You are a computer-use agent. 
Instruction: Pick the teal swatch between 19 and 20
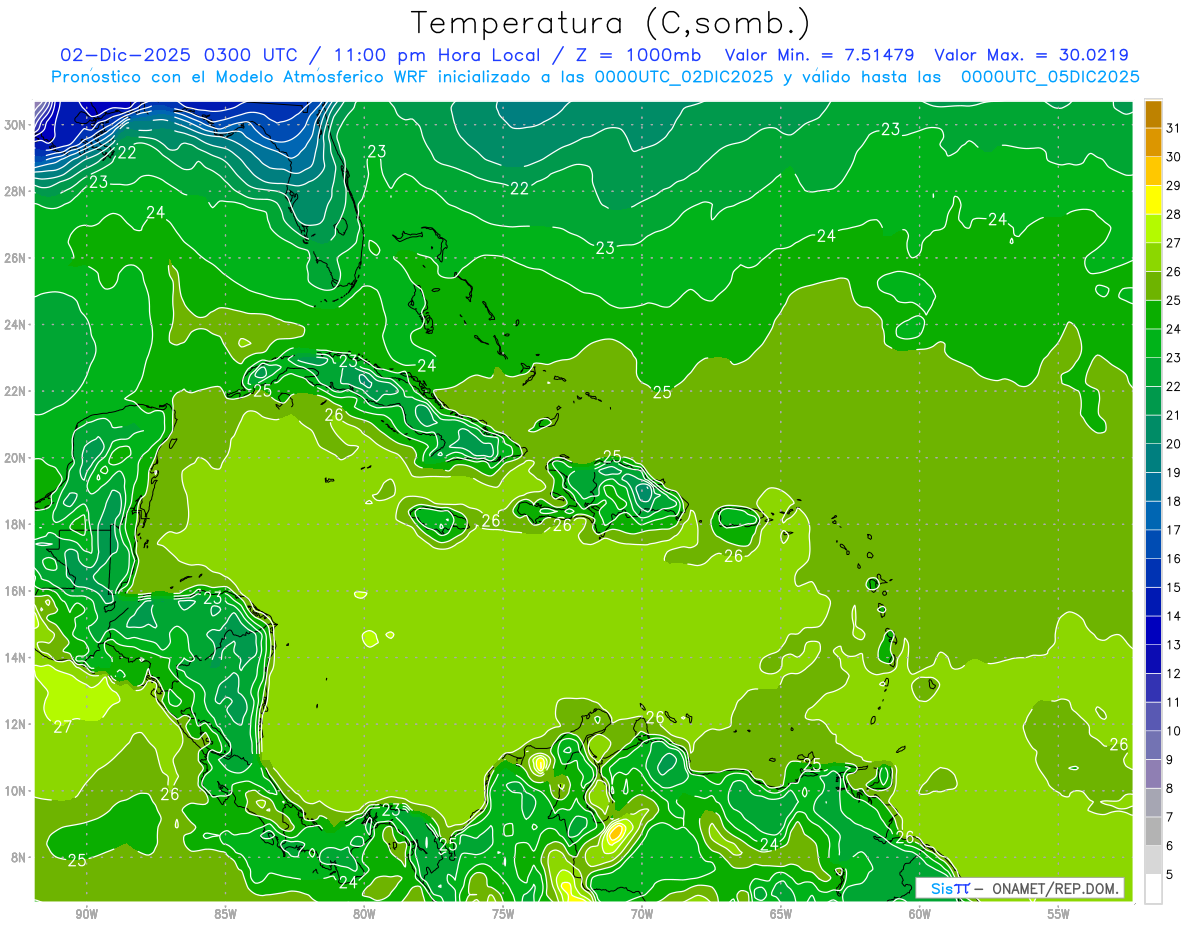click(x=1153, y=459)
